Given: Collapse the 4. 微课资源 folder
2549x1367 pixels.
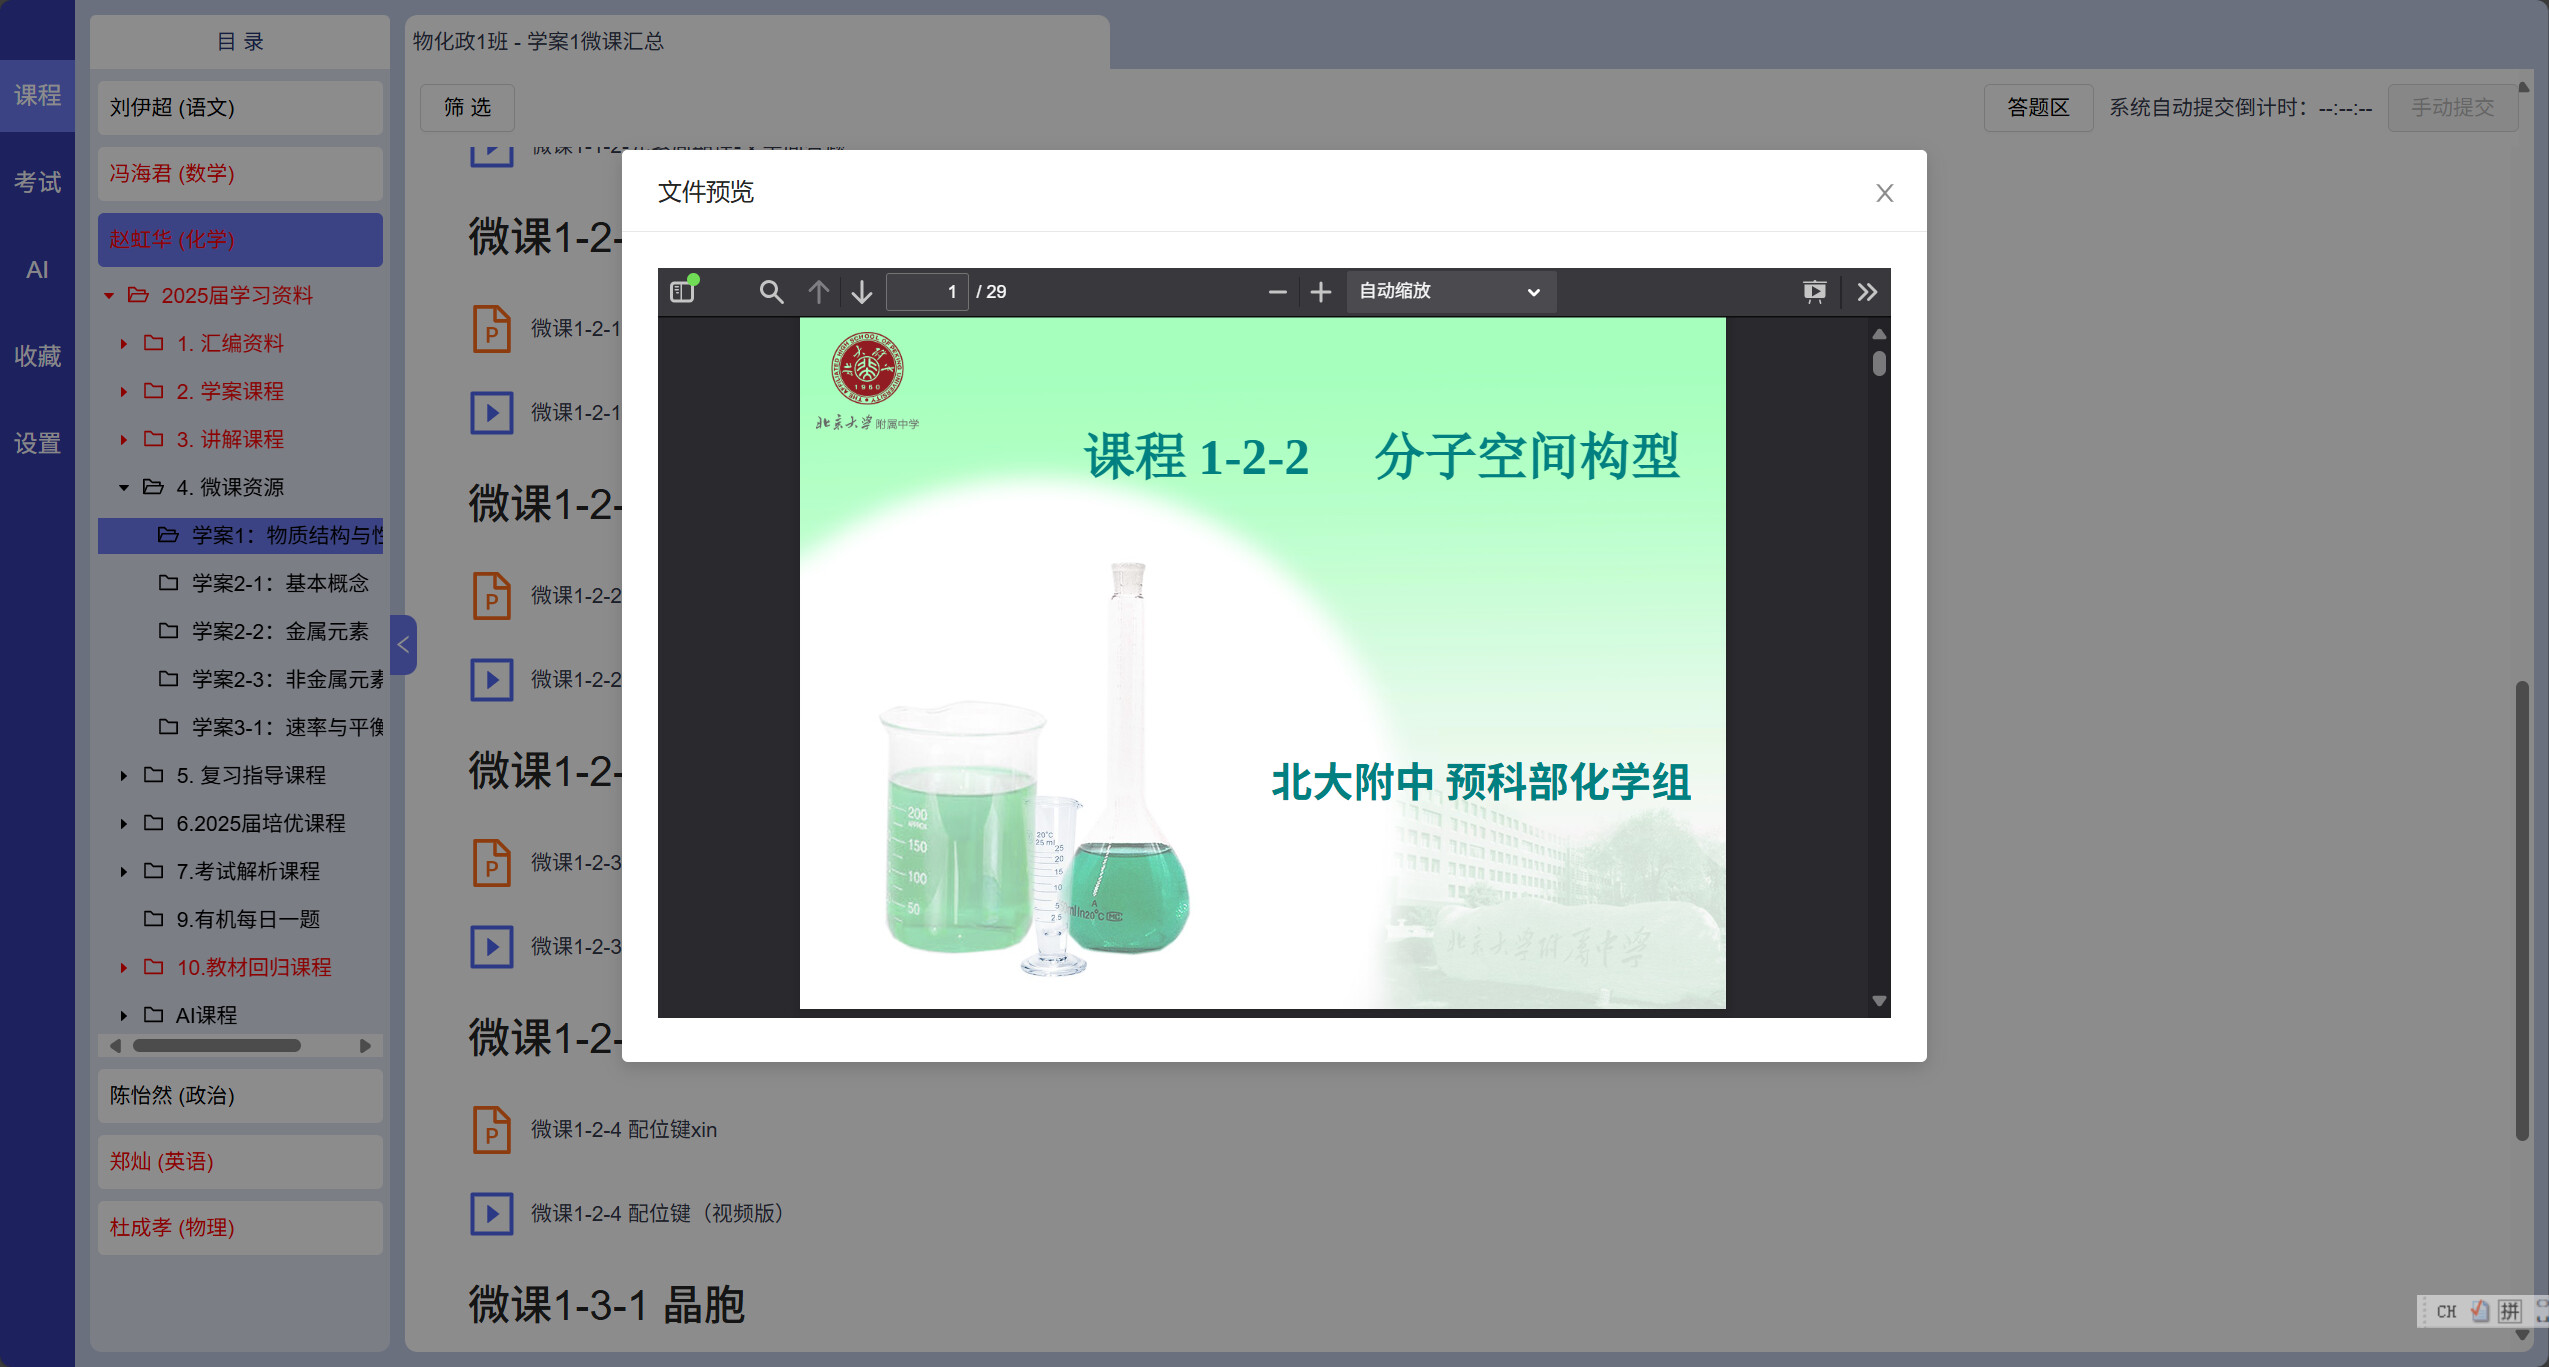Looking at the screenshot, I should coord(123,487).
